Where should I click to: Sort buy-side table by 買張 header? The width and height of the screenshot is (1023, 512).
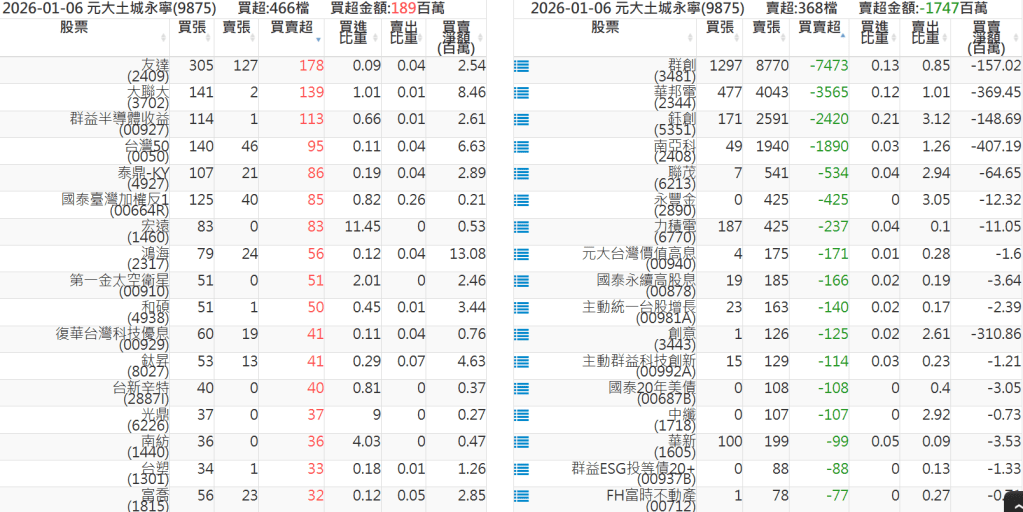[x=192, y=28]
